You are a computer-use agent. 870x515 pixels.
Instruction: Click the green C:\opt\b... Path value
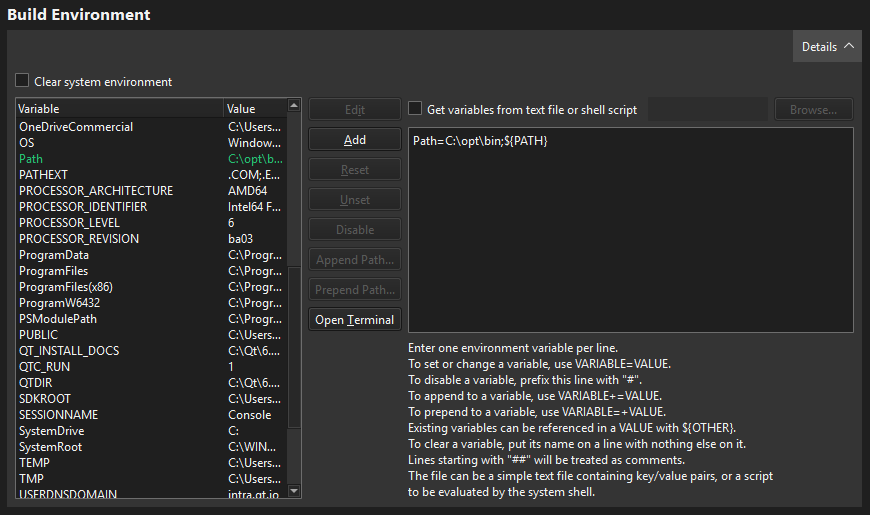point(255,159)
